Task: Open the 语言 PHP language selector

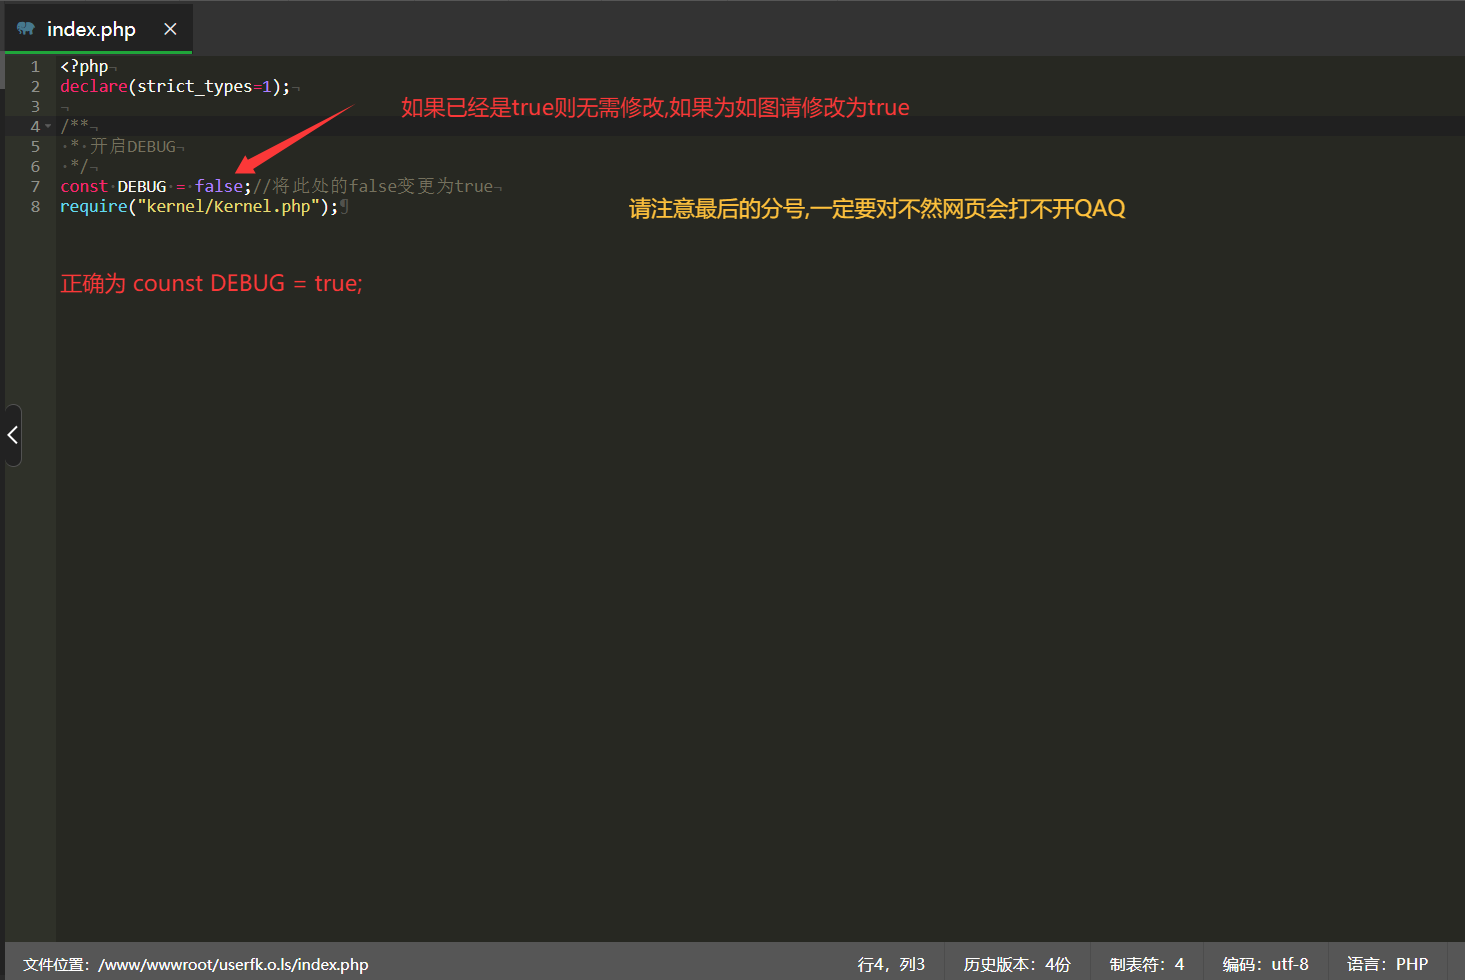Action: pos(1387,964)
